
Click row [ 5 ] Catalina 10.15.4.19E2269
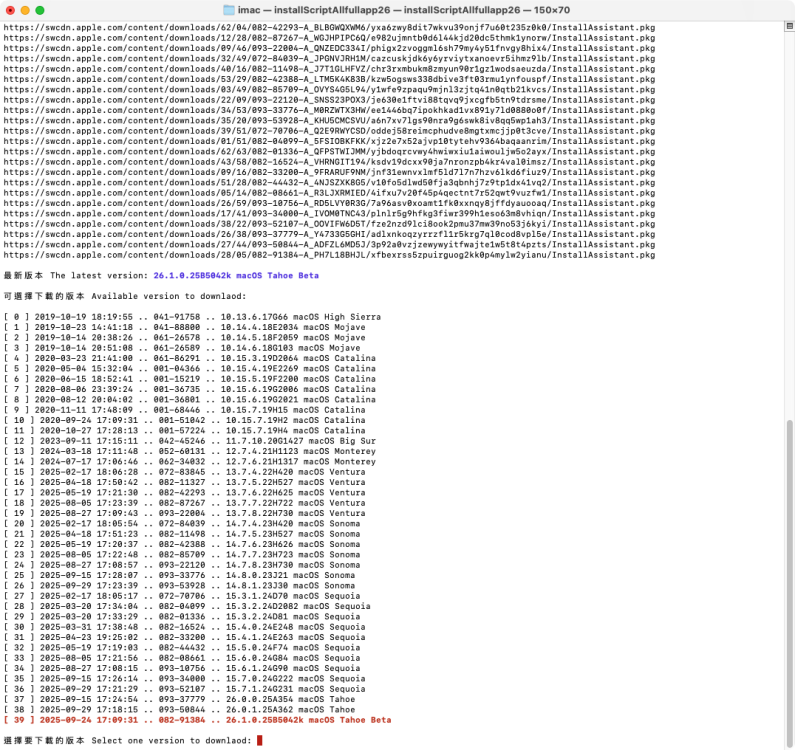click(x=190, y=368)
